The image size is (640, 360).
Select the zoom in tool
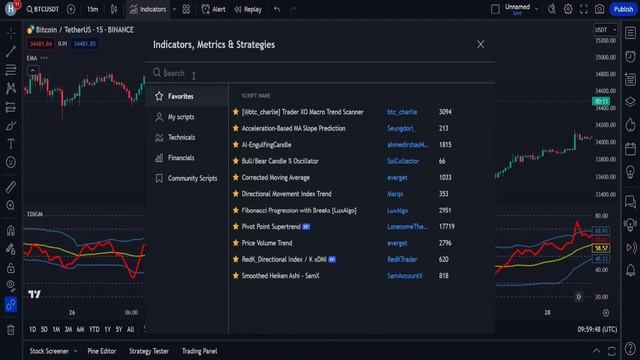11,205
